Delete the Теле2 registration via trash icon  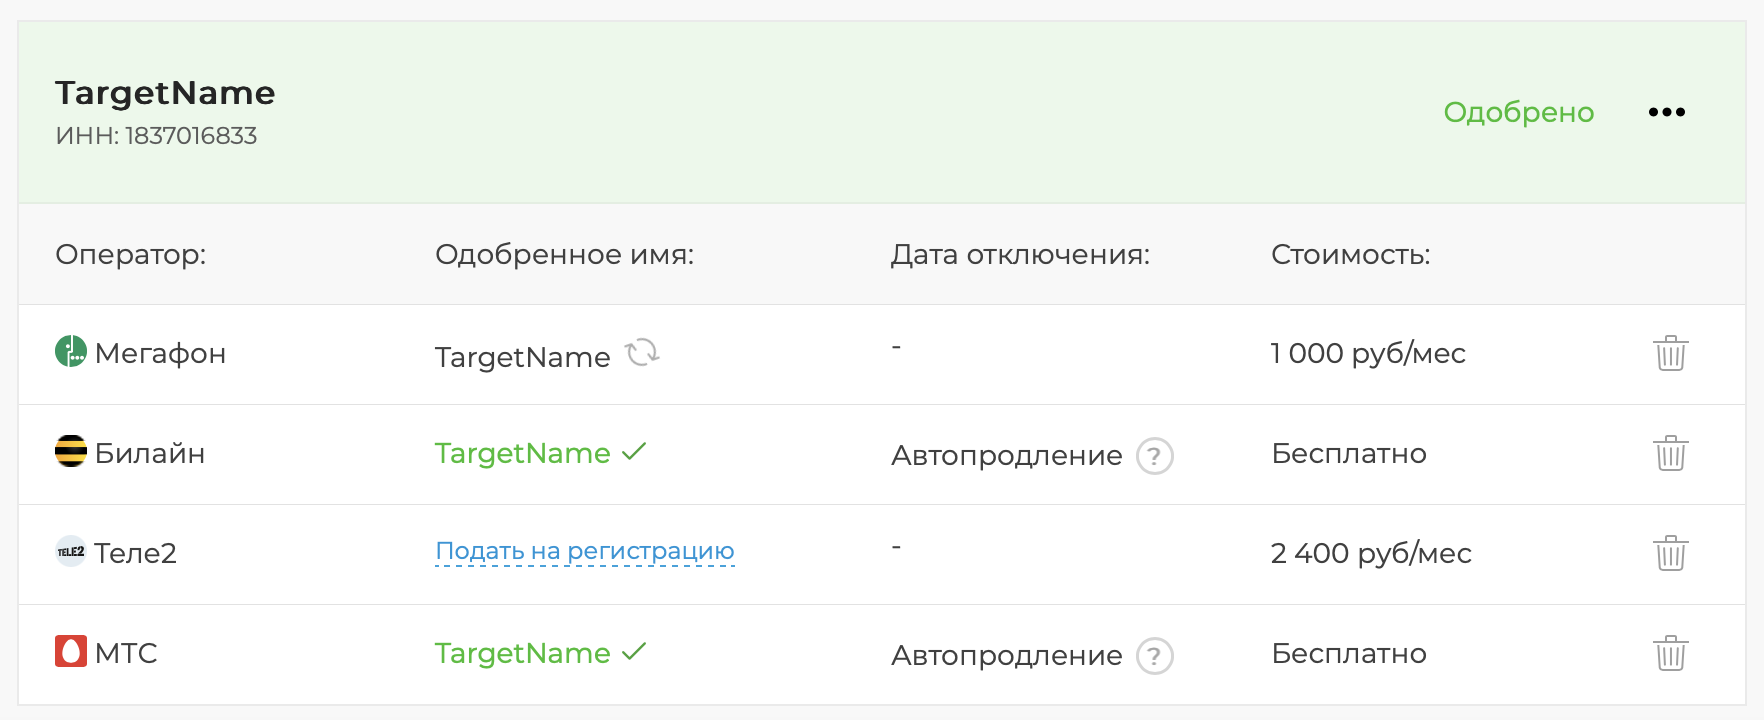1669,553
